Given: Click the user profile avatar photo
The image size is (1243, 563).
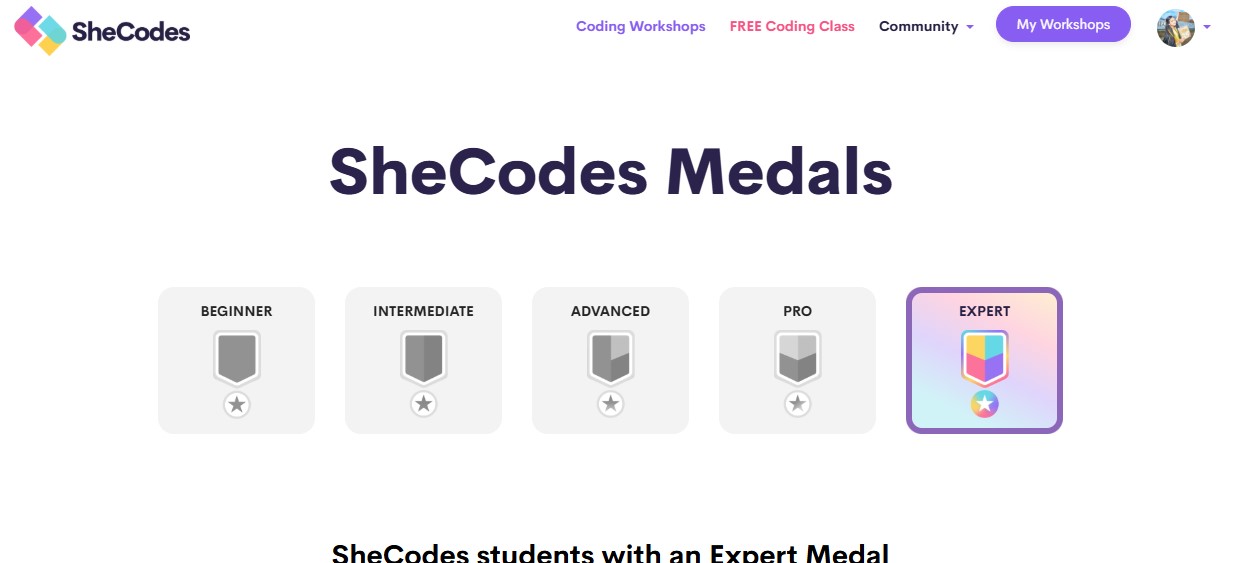Looking at the screenshot, I should pos(1175,28).
